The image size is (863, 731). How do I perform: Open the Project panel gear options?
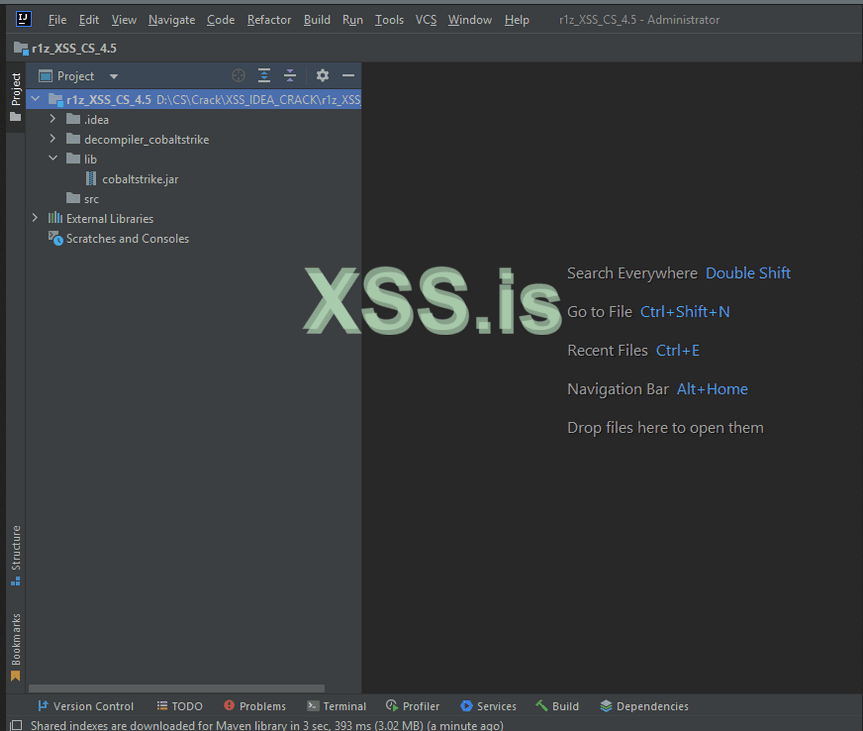323,75
